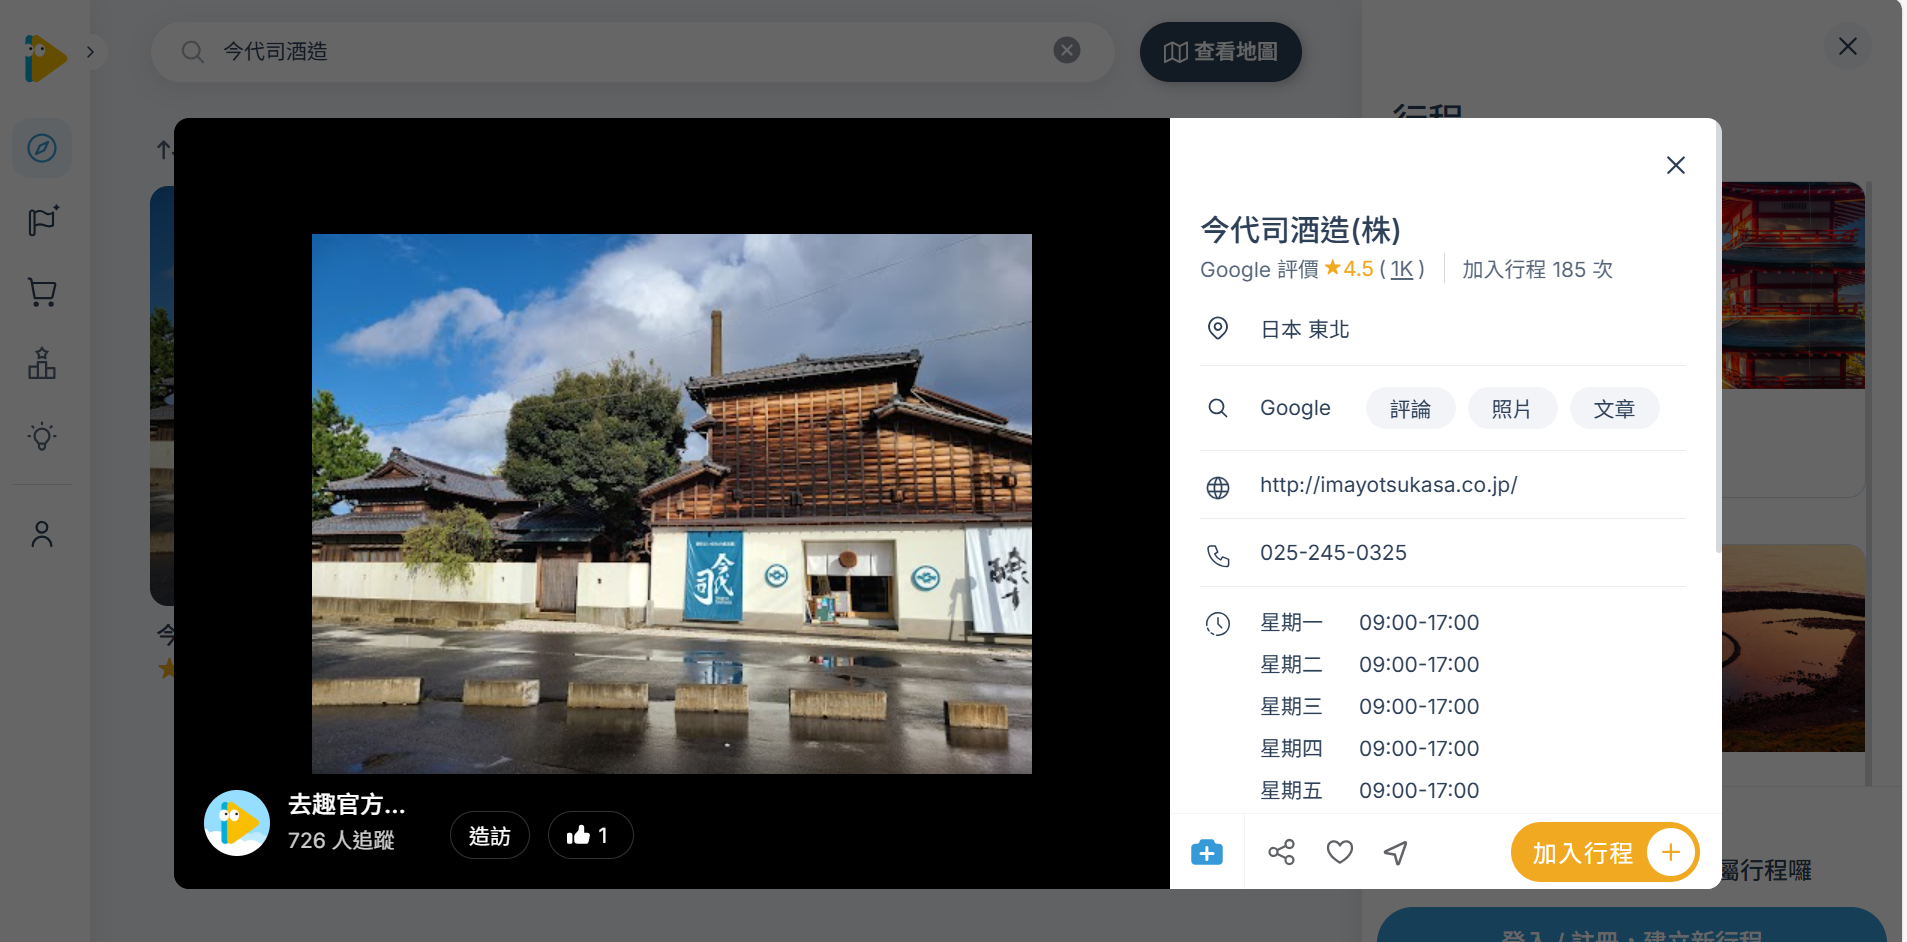Open the ranking podium icon in sidebar

click(x=42, y=364)
